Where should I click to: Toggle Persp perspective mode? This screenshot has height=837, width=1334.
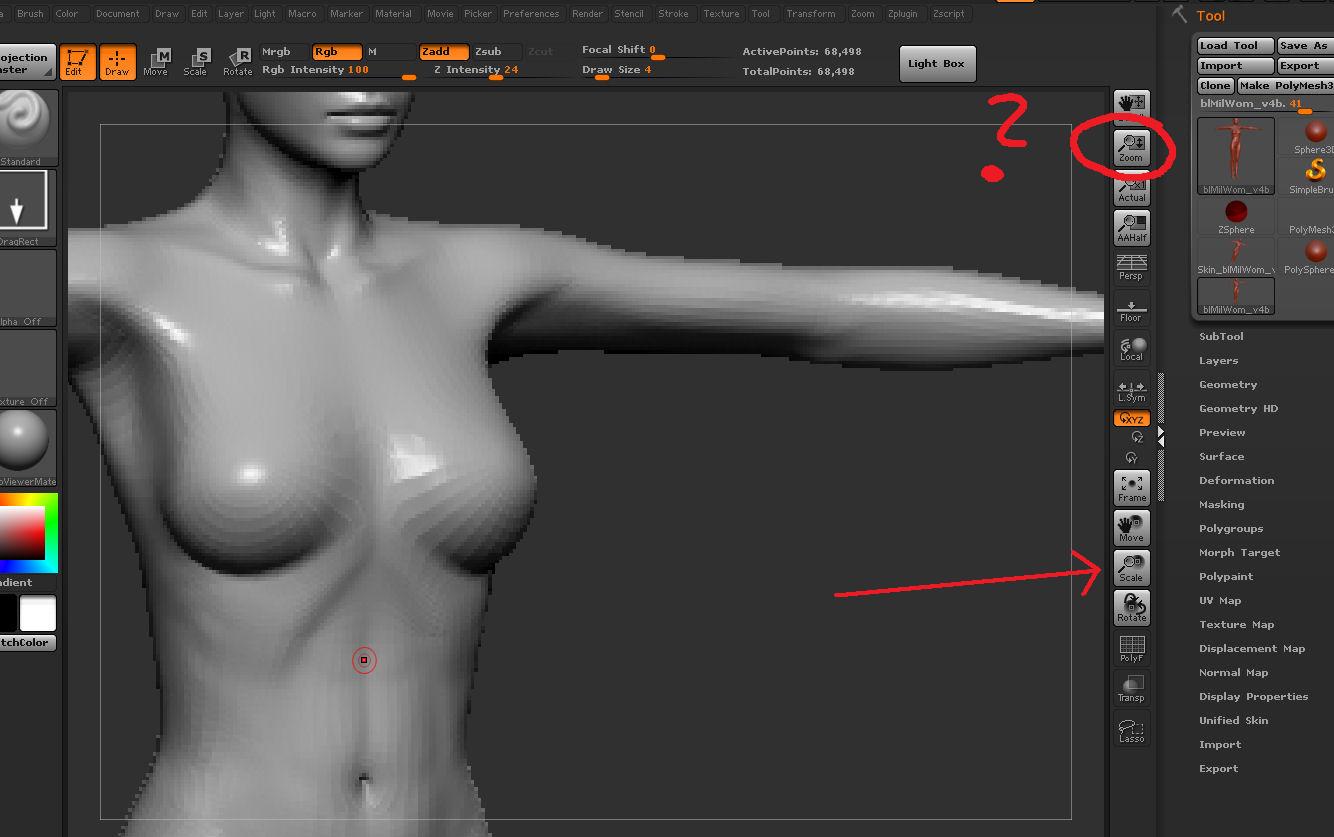[1131, 268]
